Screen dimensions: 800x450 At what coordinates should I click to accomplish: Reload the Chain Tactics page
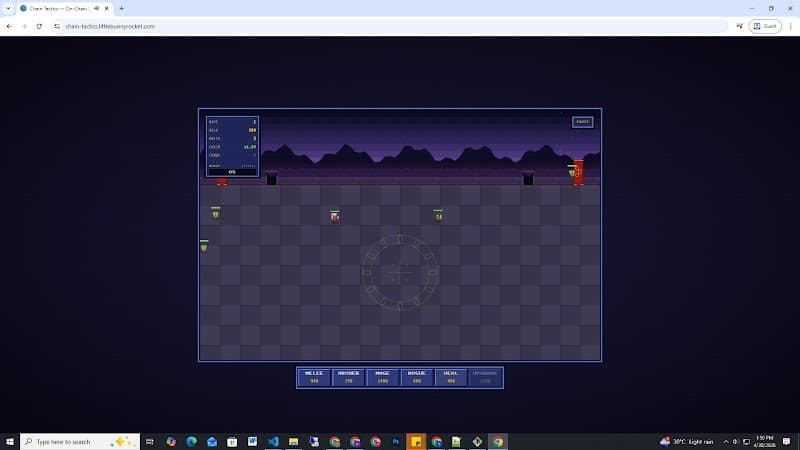point(39,26)
